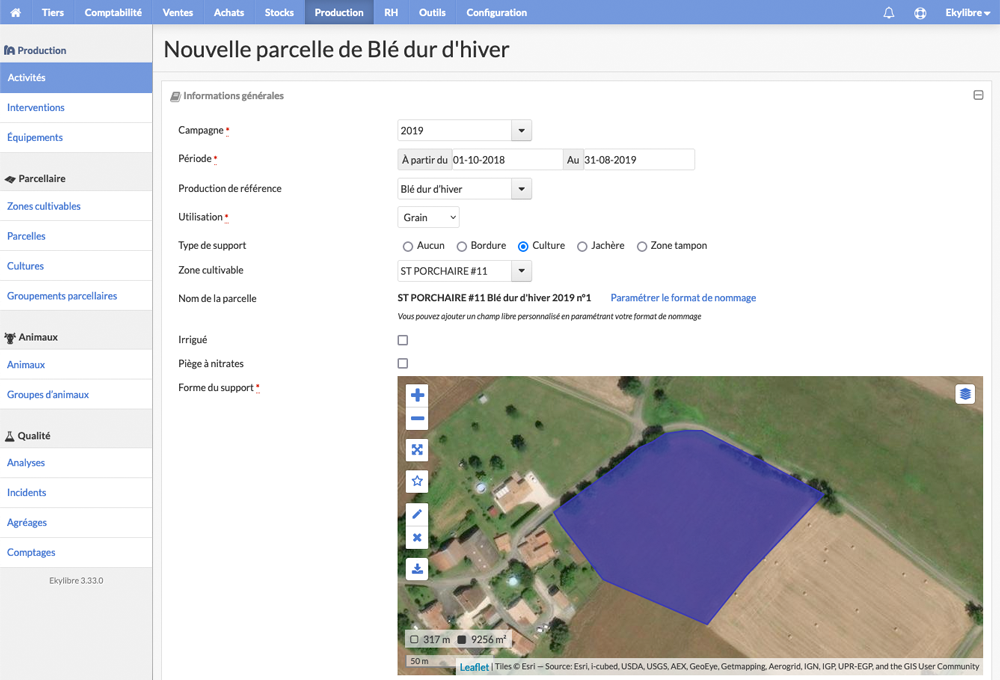Open Analyses in sidebar
The image size is (1000, 680).
point(76,463)
